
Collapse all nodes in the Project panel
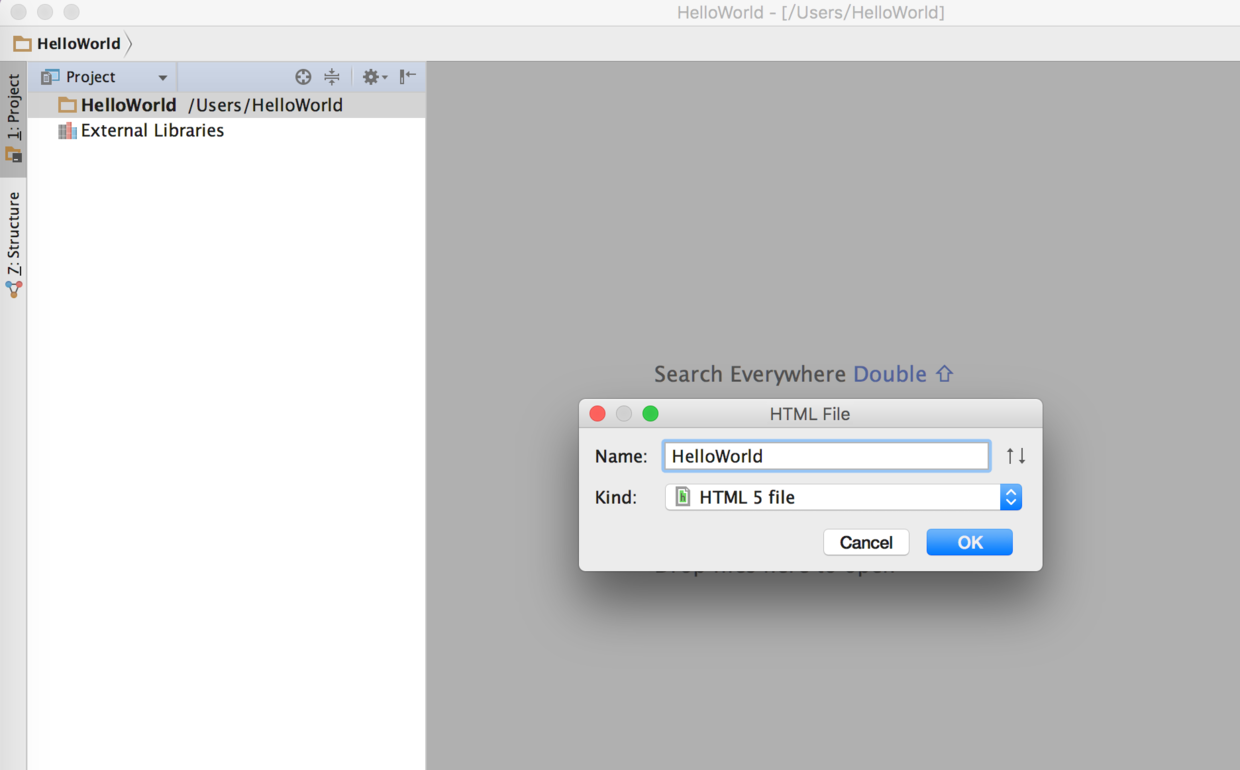(332, 77)
